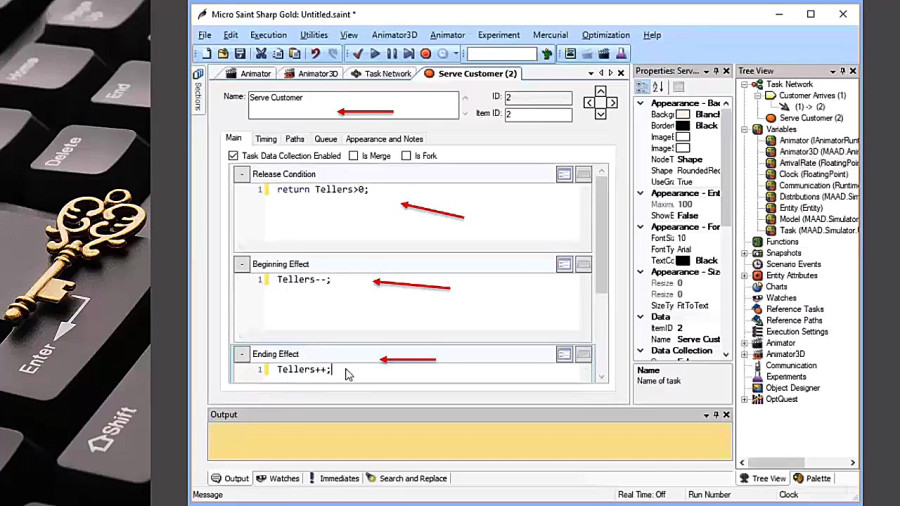Switch to the Palette tab

(x=812, y=478)
